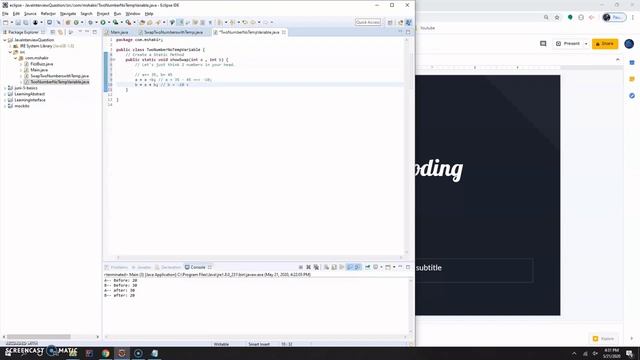Switch to the Main.java editor tab

pyautogui.click(x=119, y=32)
